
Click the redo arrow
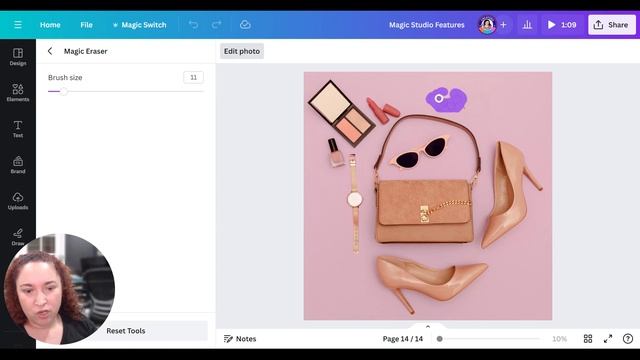(216, 25)
